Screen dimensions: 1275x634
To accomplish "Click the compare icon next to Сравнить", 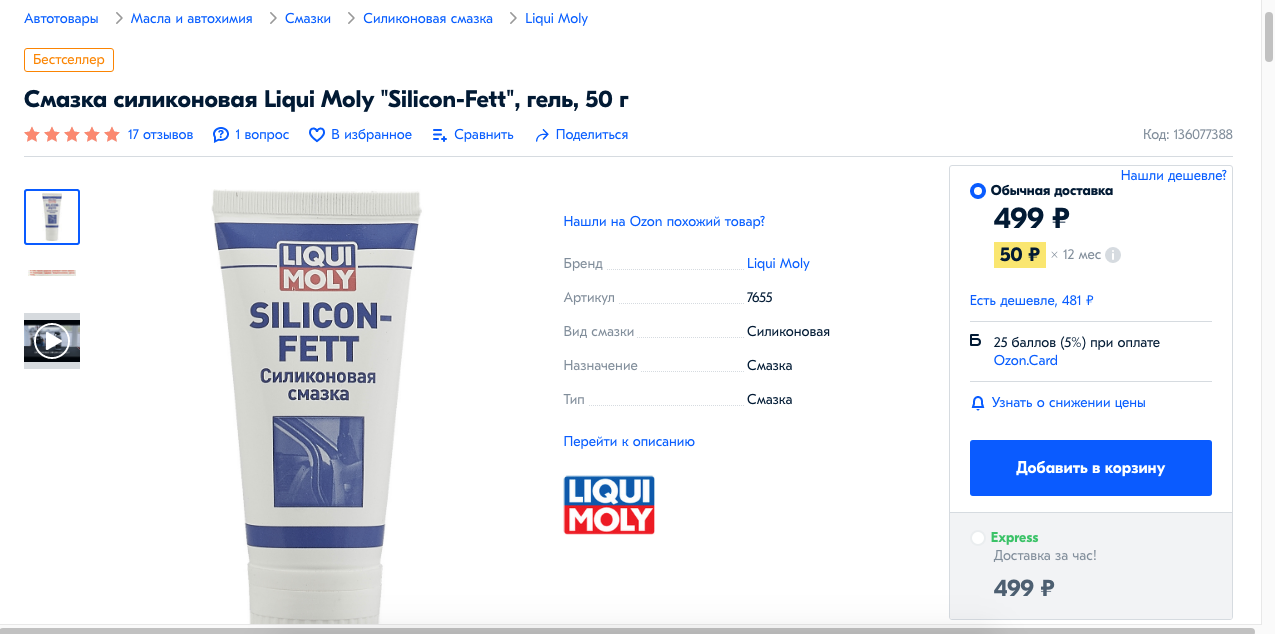I will coord(440,135).
